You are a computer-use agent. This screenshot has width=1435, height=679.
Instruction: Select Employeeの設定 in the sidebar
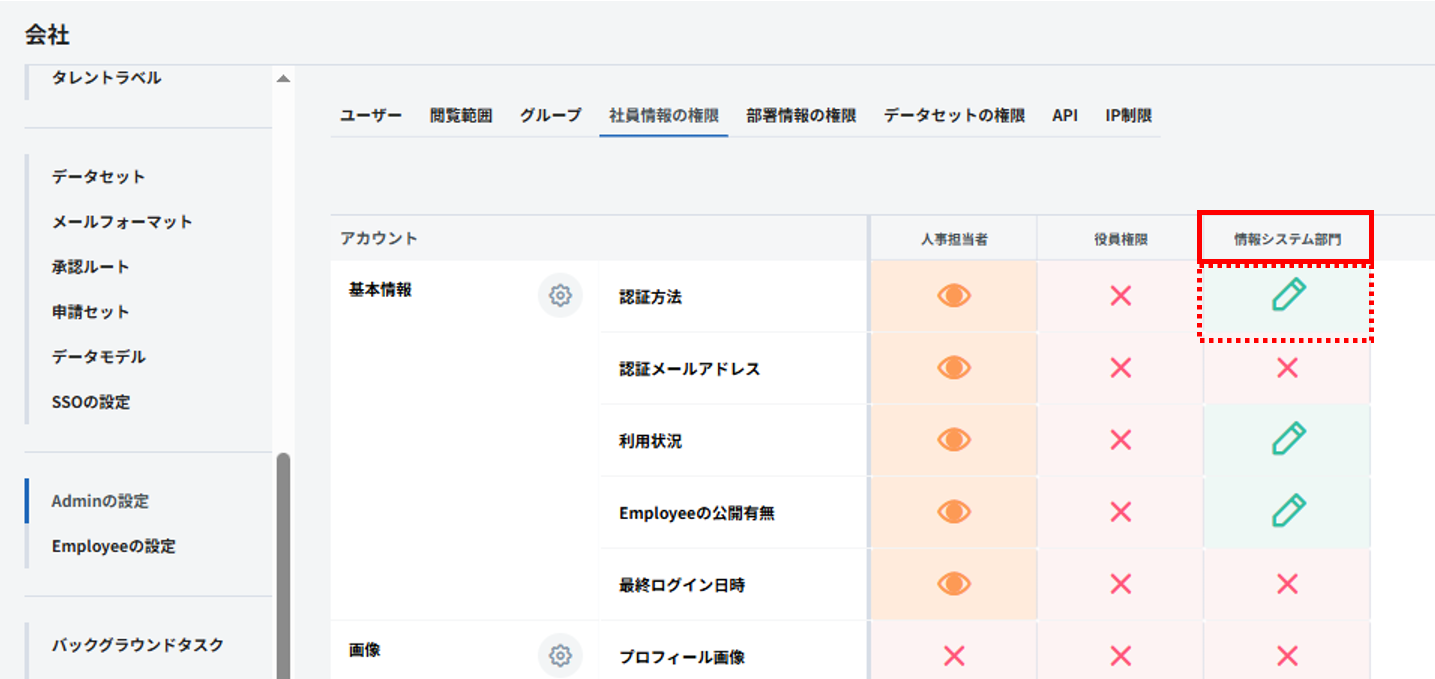[113, 546]
